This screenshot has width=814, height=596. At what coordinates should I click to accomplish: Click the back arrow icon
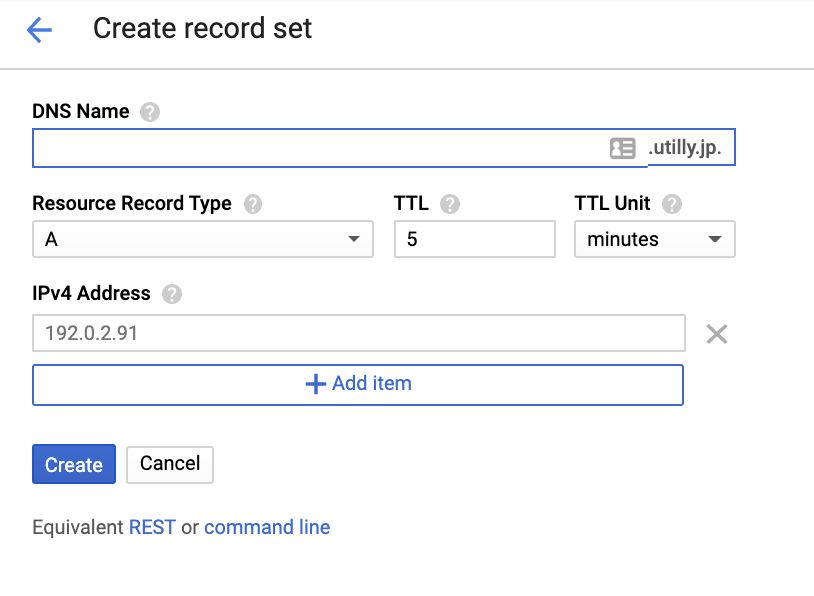click(x=39, y=30)
